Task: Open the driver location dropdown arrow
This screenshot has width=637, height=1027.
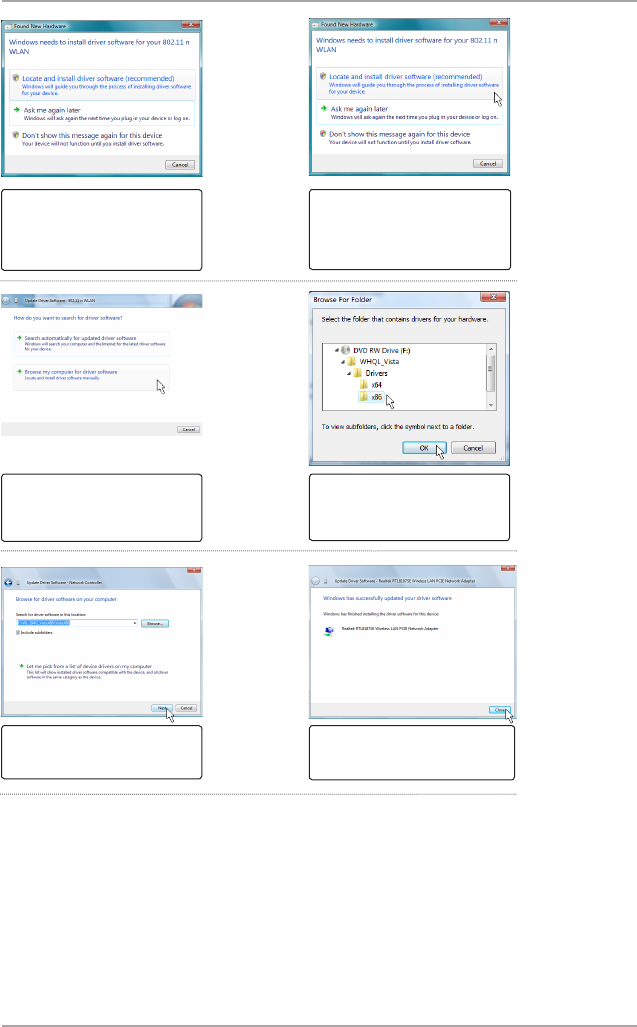Action: point(135,623)
